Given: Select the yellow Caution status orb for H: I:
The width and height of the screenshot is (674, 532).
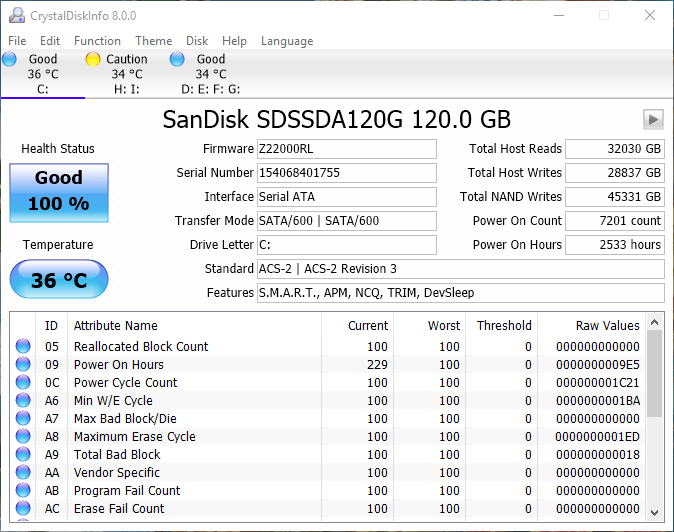Looking at the screenshot, I should click(93, 59).
